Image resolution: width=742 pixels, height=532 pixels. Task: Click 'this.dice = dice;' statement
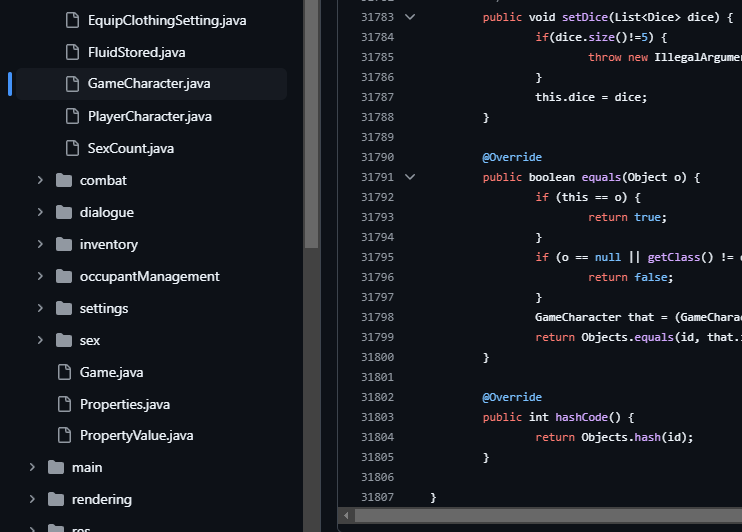591,97
